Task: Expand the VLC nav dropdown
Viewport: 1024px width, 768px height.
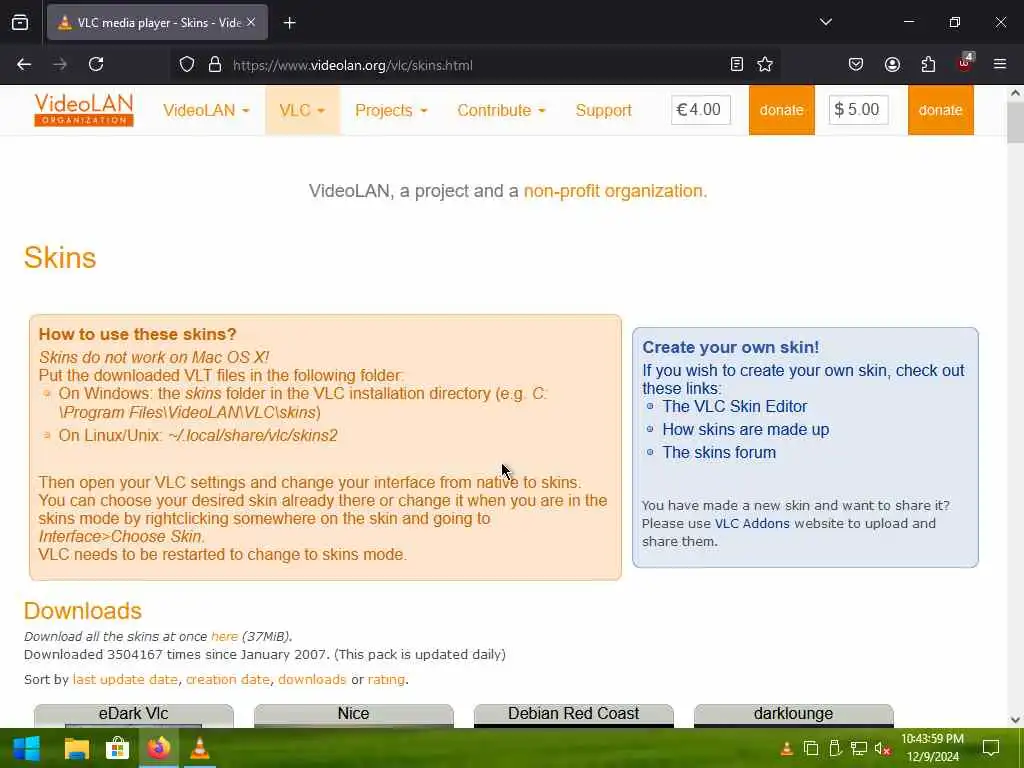Action: coord(302,110)
